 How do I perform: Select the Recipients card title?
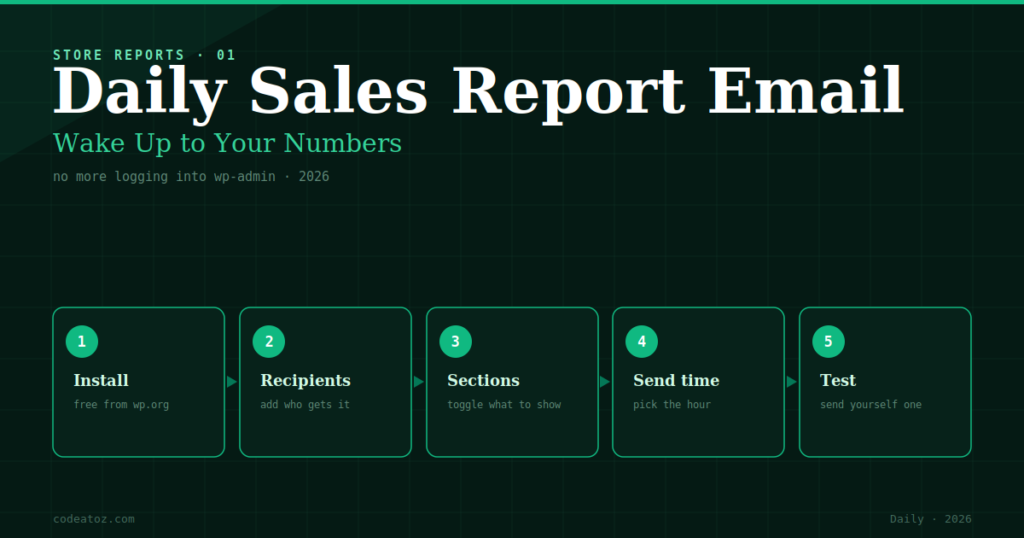pos(306,381)
